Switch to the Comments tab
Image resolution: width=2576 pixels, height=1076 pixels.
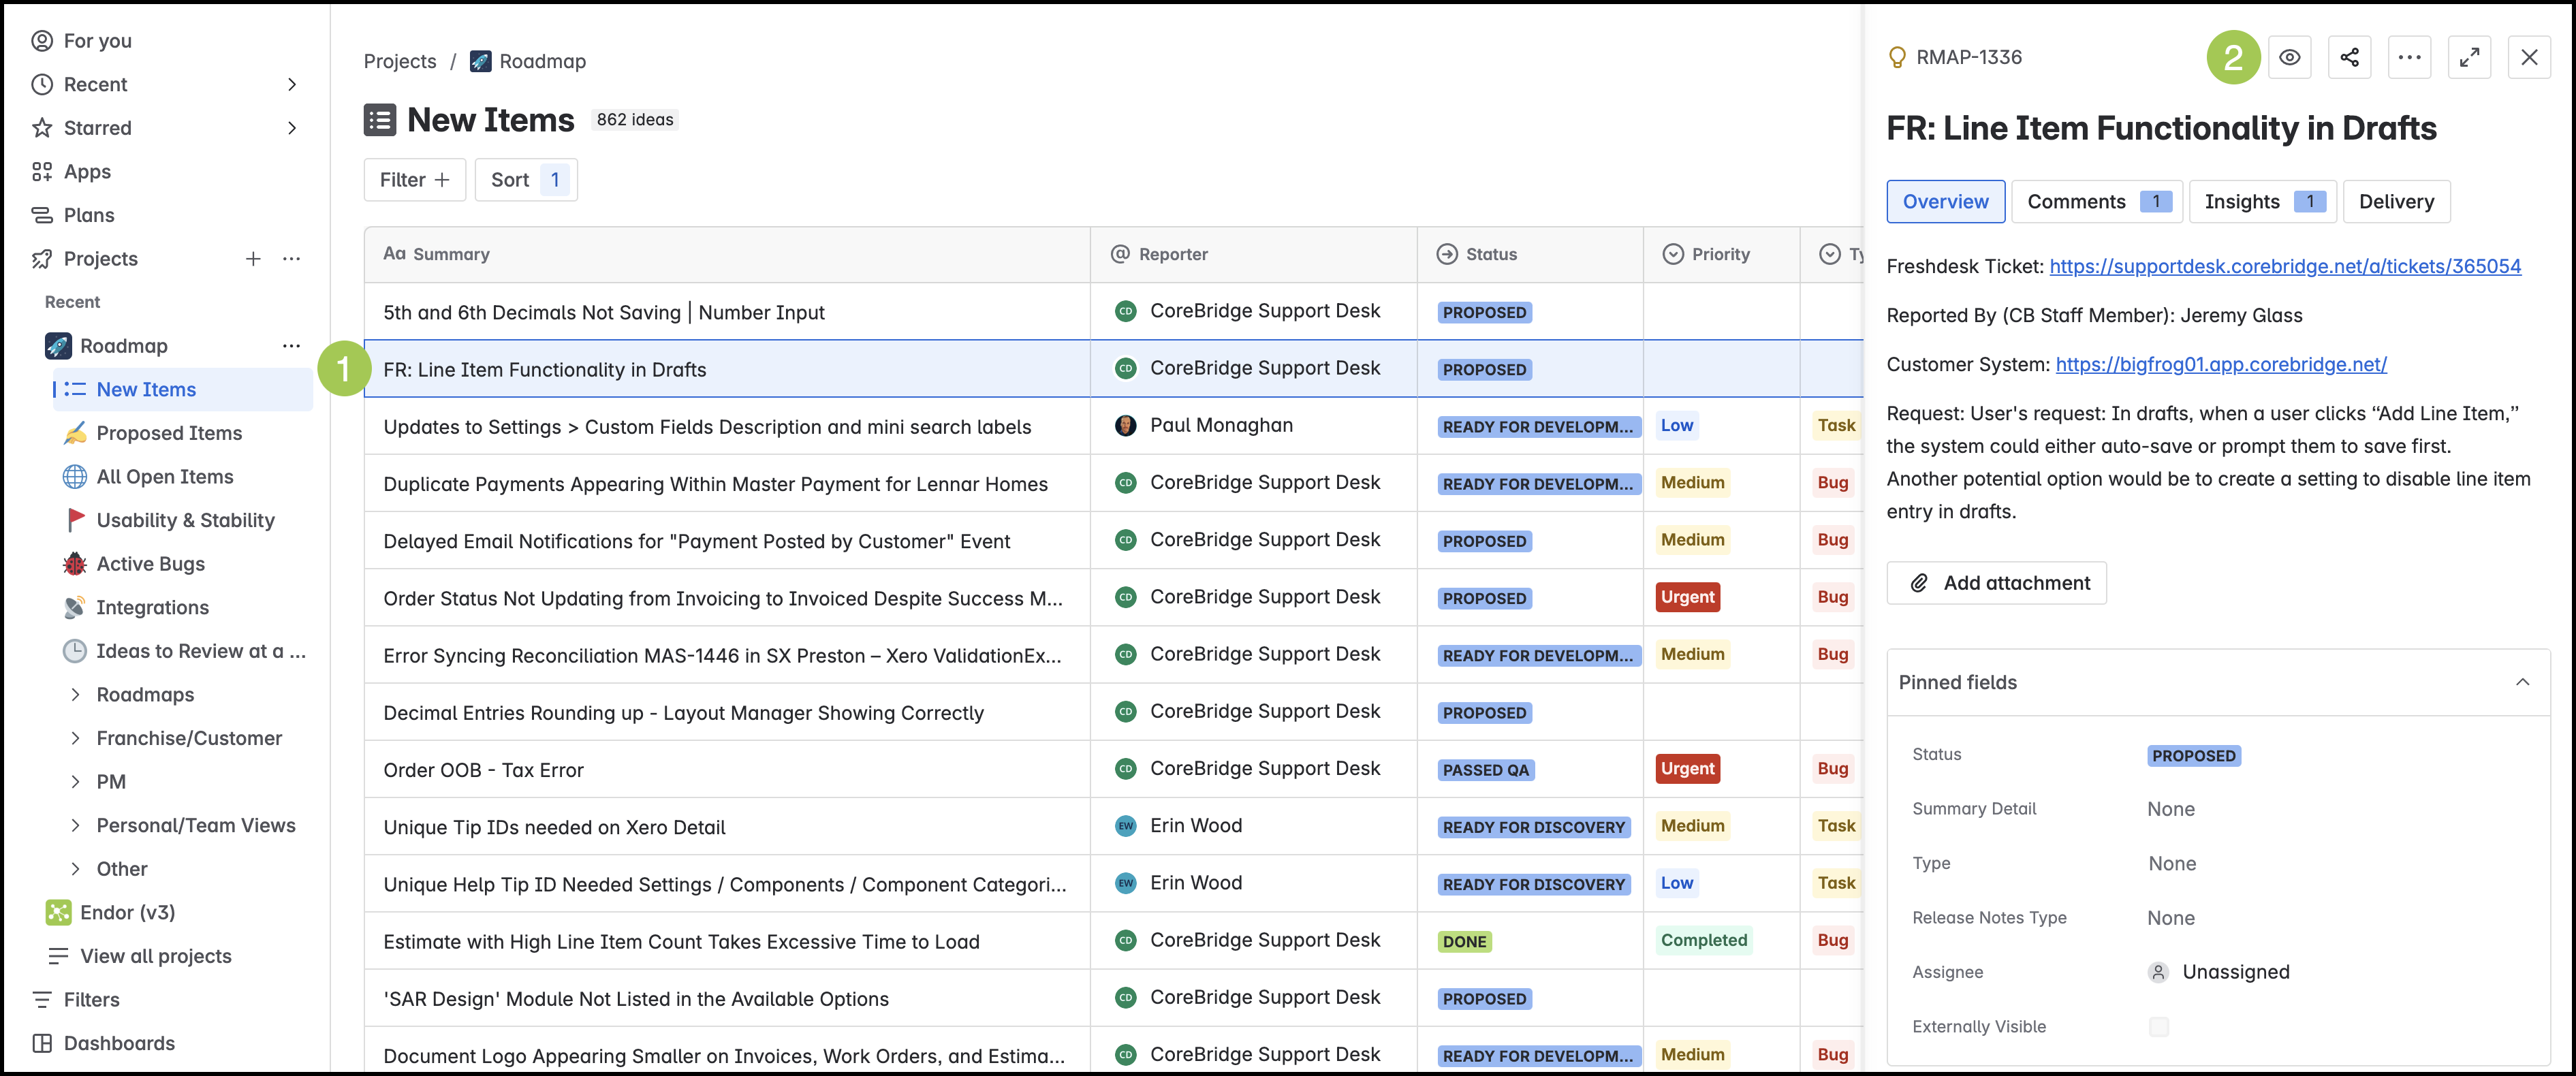2096,202
